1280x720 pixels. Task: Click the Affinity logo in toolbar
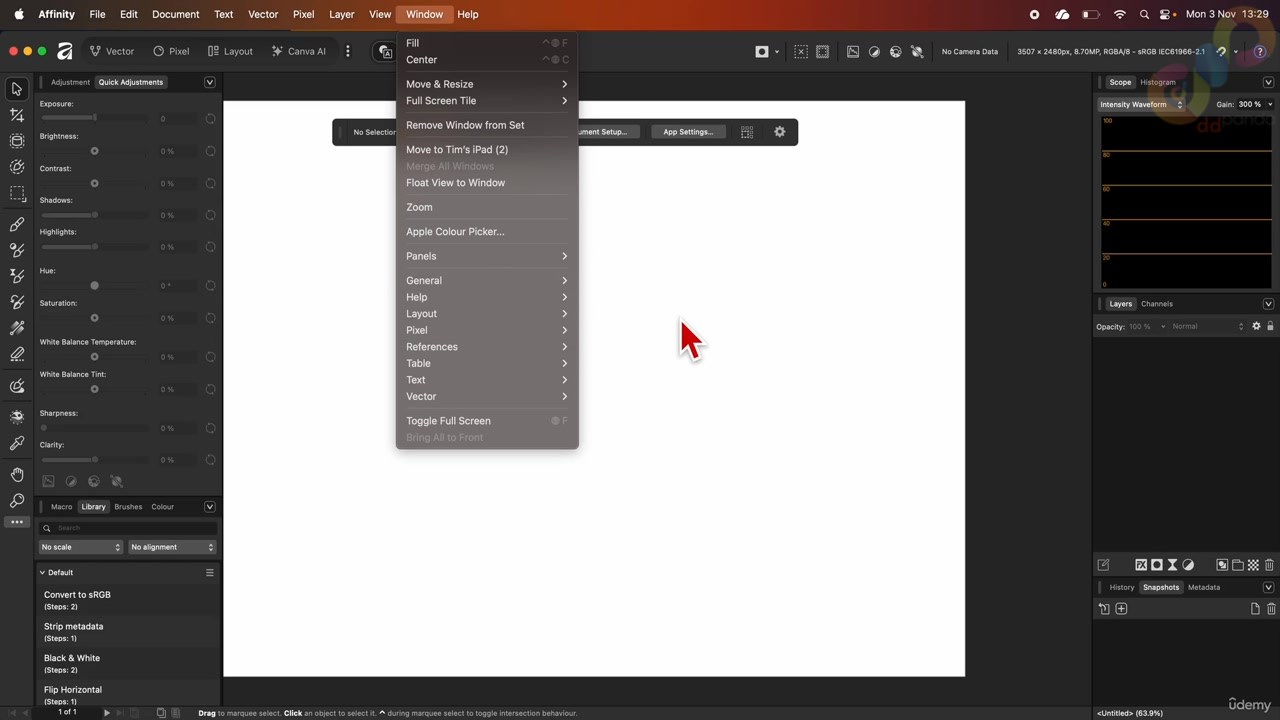click(65, 51)
